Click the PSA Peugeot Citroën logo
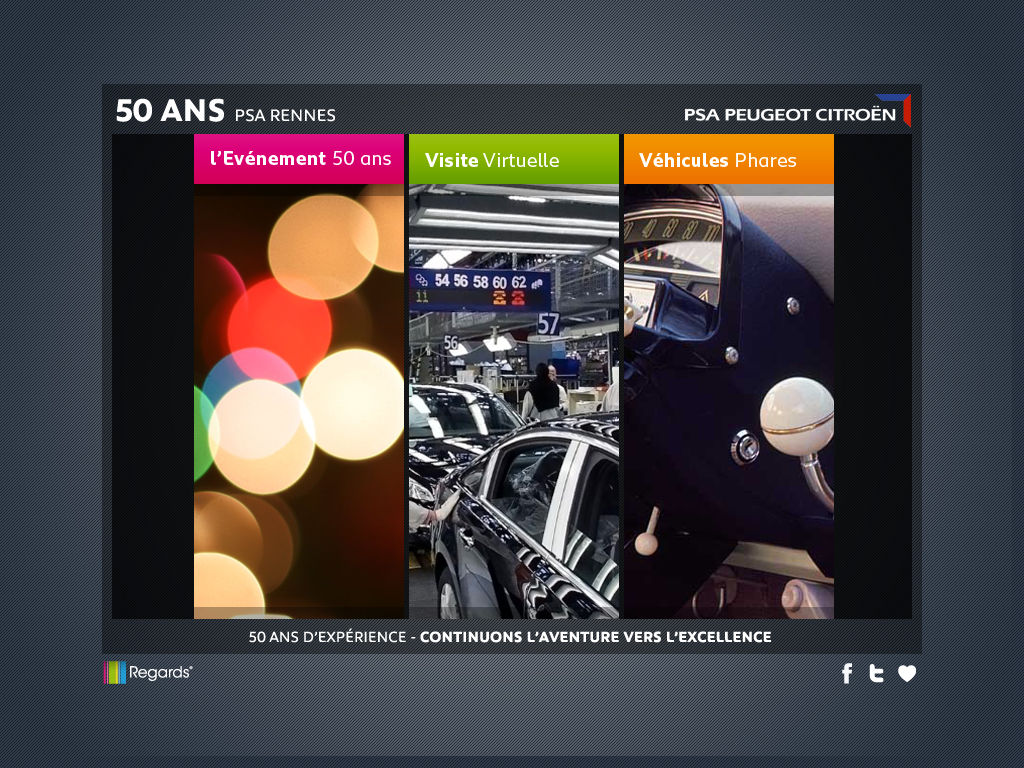Viewport: 1024px width, 768px height. click(x=789, y=114)
